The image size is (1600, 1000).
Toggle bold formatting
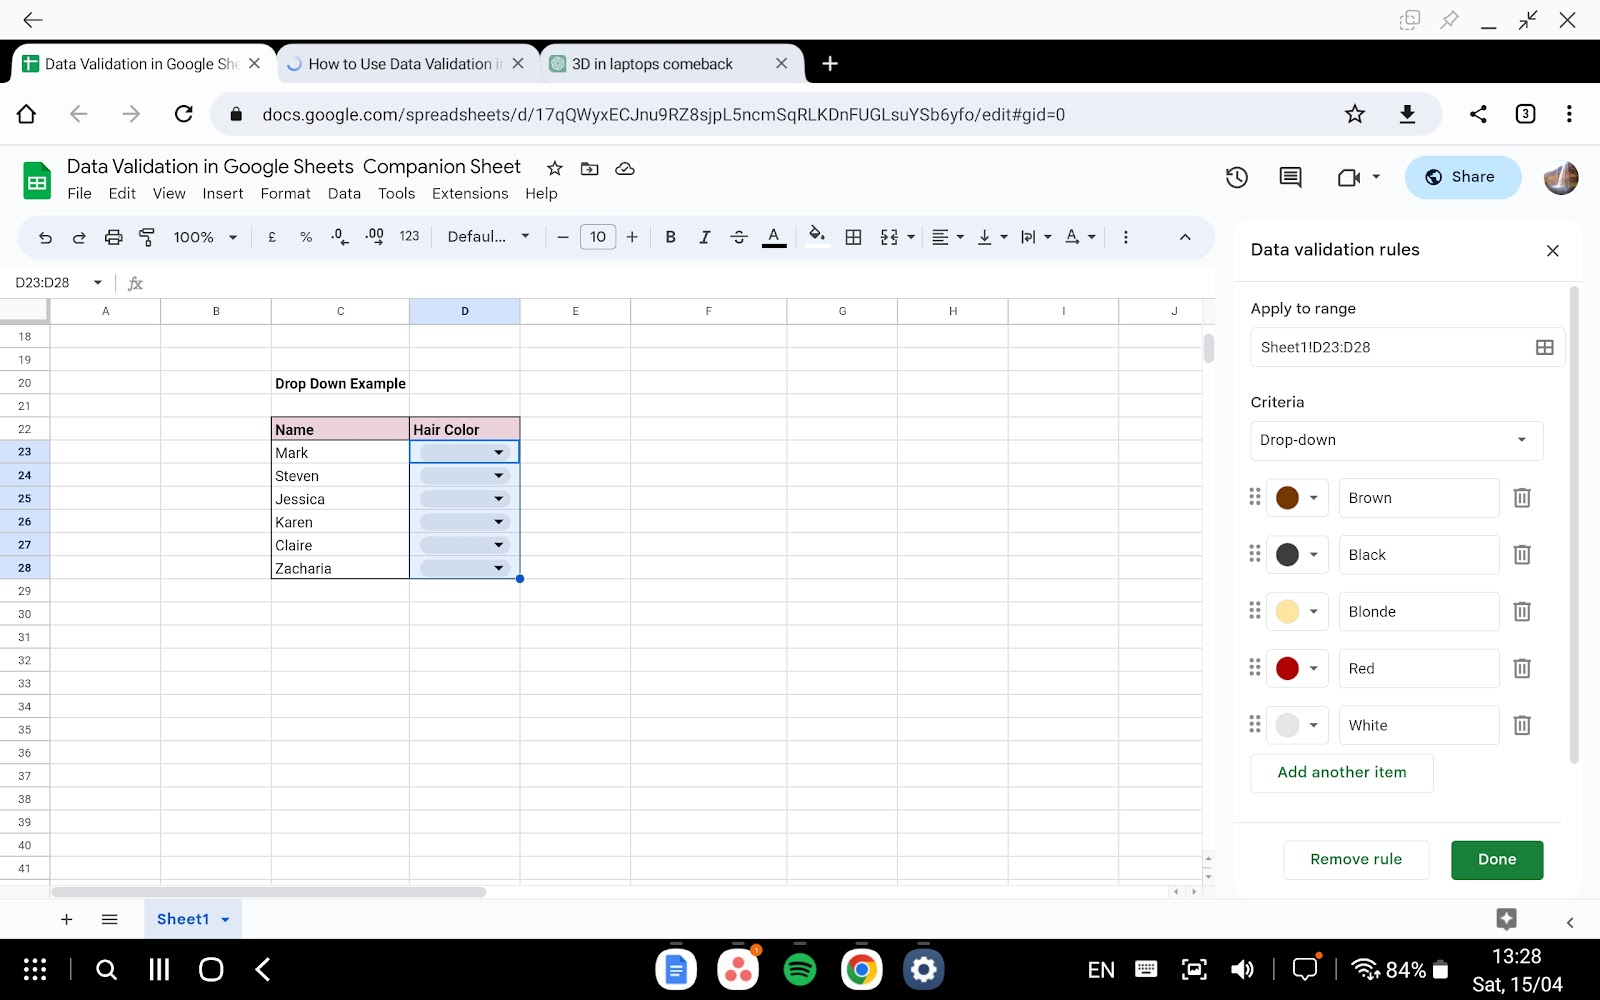670,237
